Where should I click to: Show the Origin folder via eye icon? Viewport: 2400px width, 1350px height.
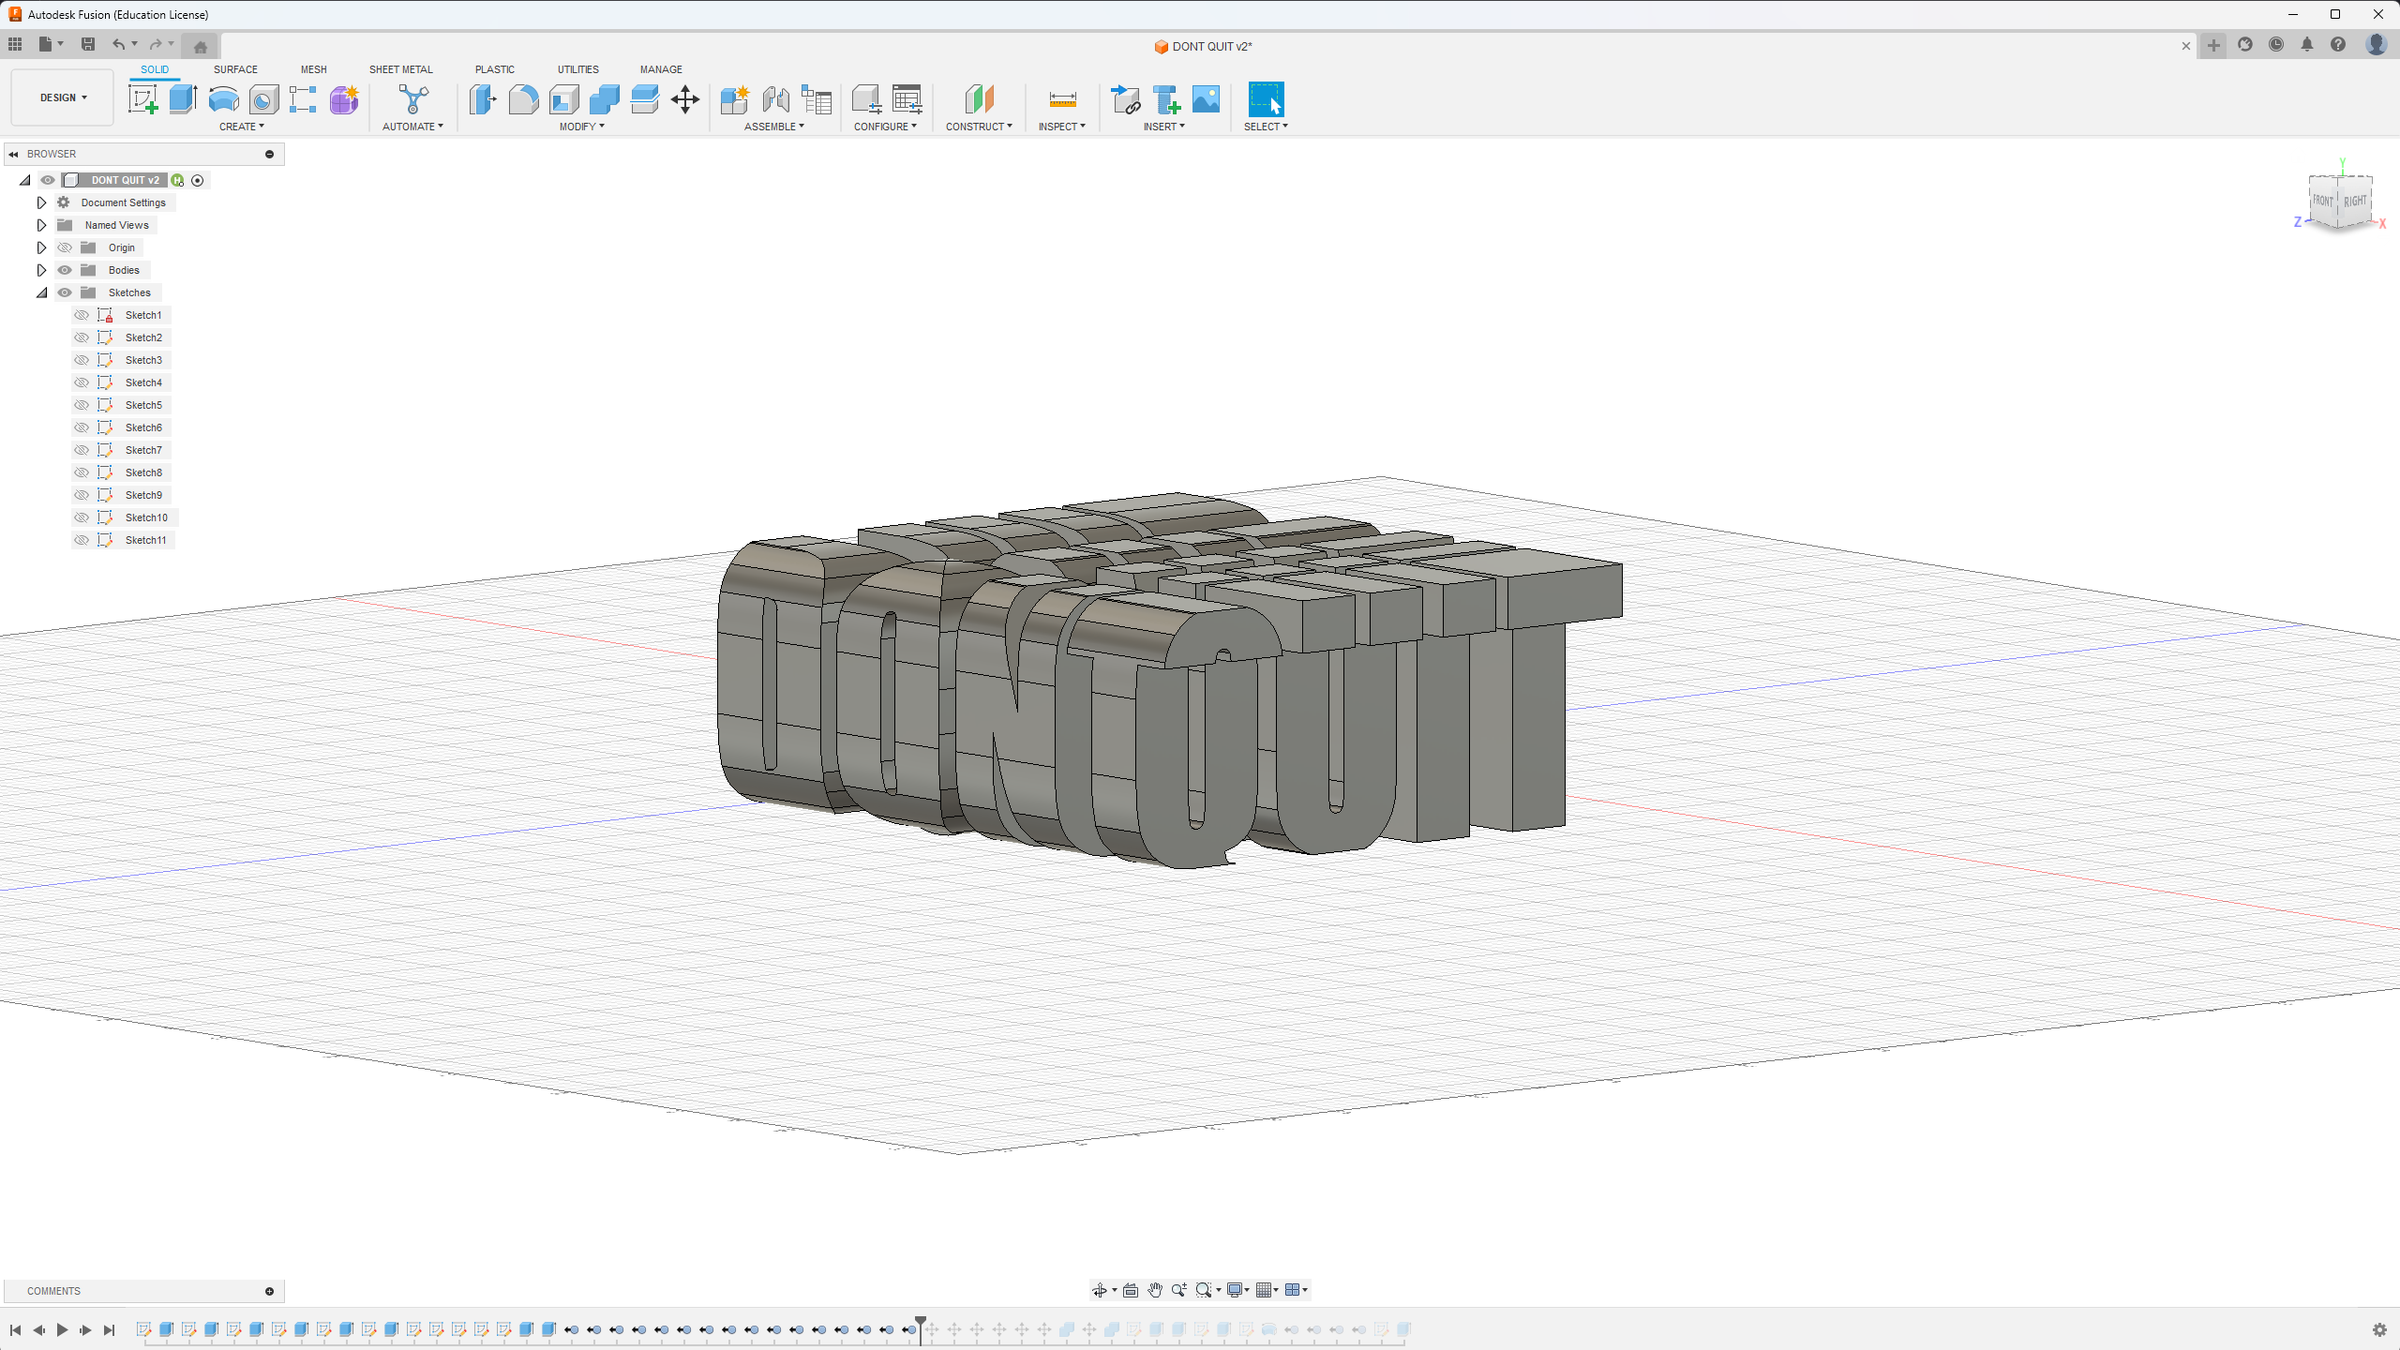pos(65,248)
